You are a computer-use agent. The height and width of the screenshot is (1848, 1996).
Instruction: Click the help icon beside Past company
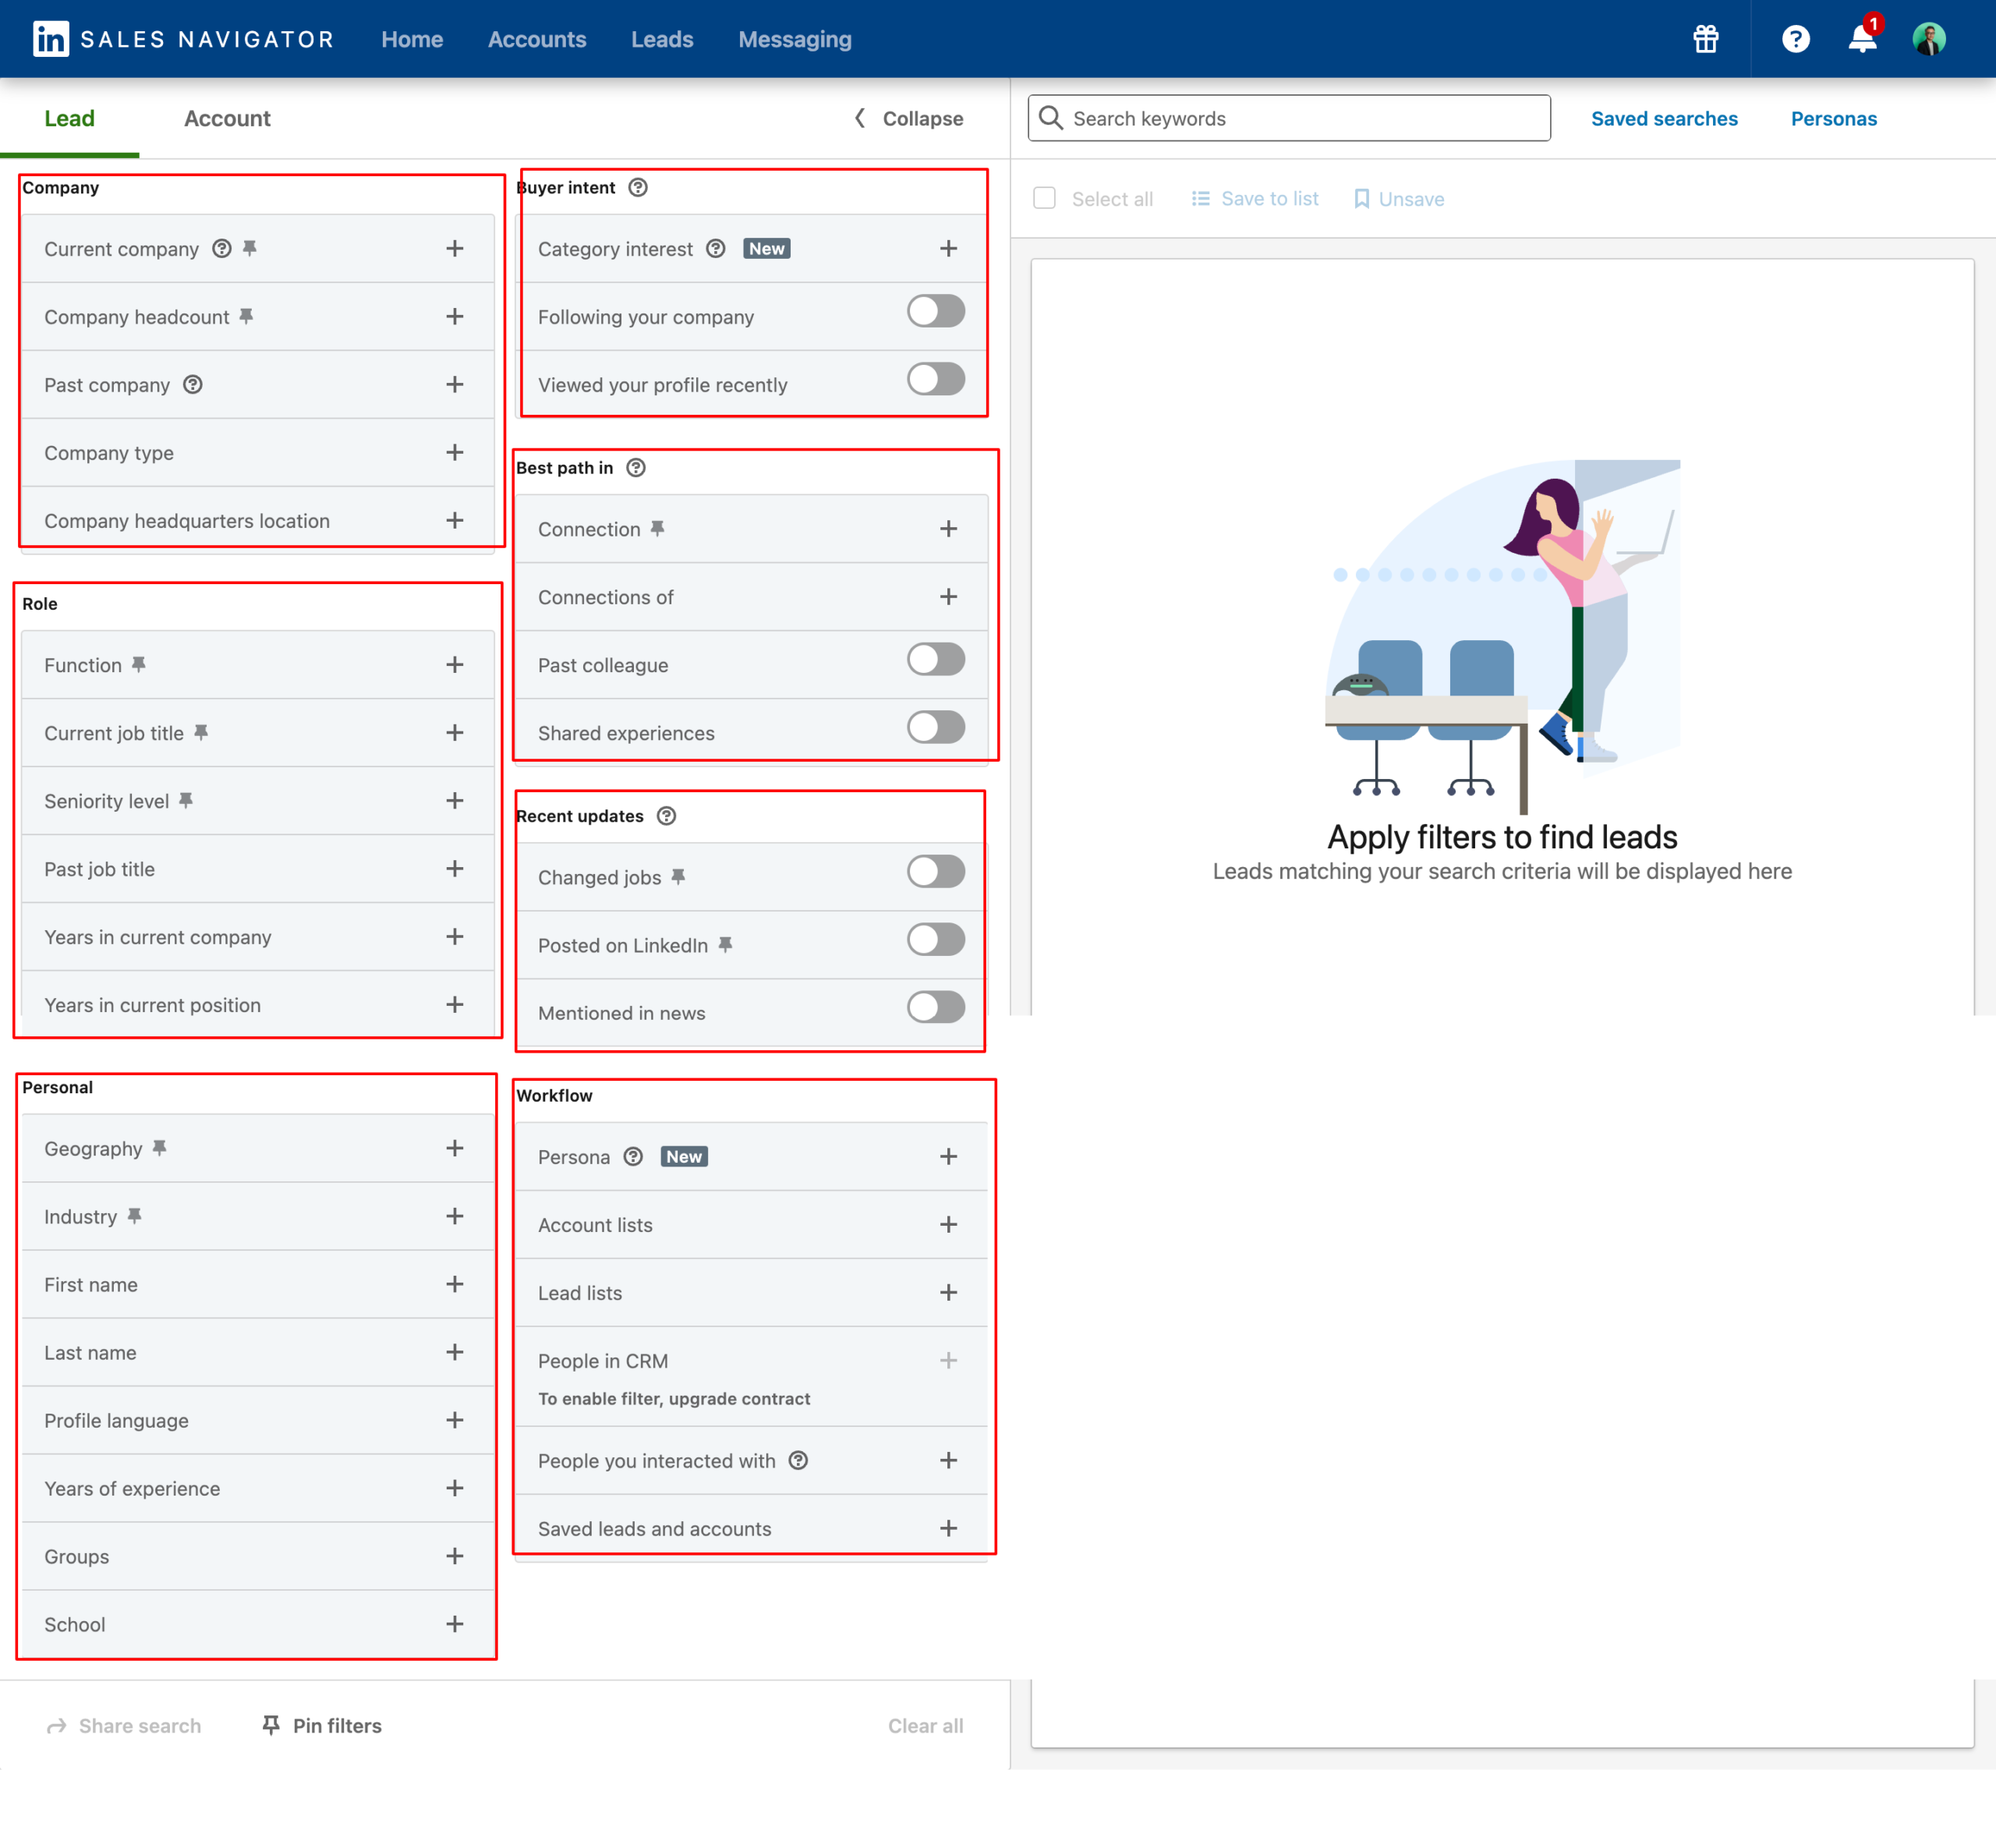[x=193, y=384]
